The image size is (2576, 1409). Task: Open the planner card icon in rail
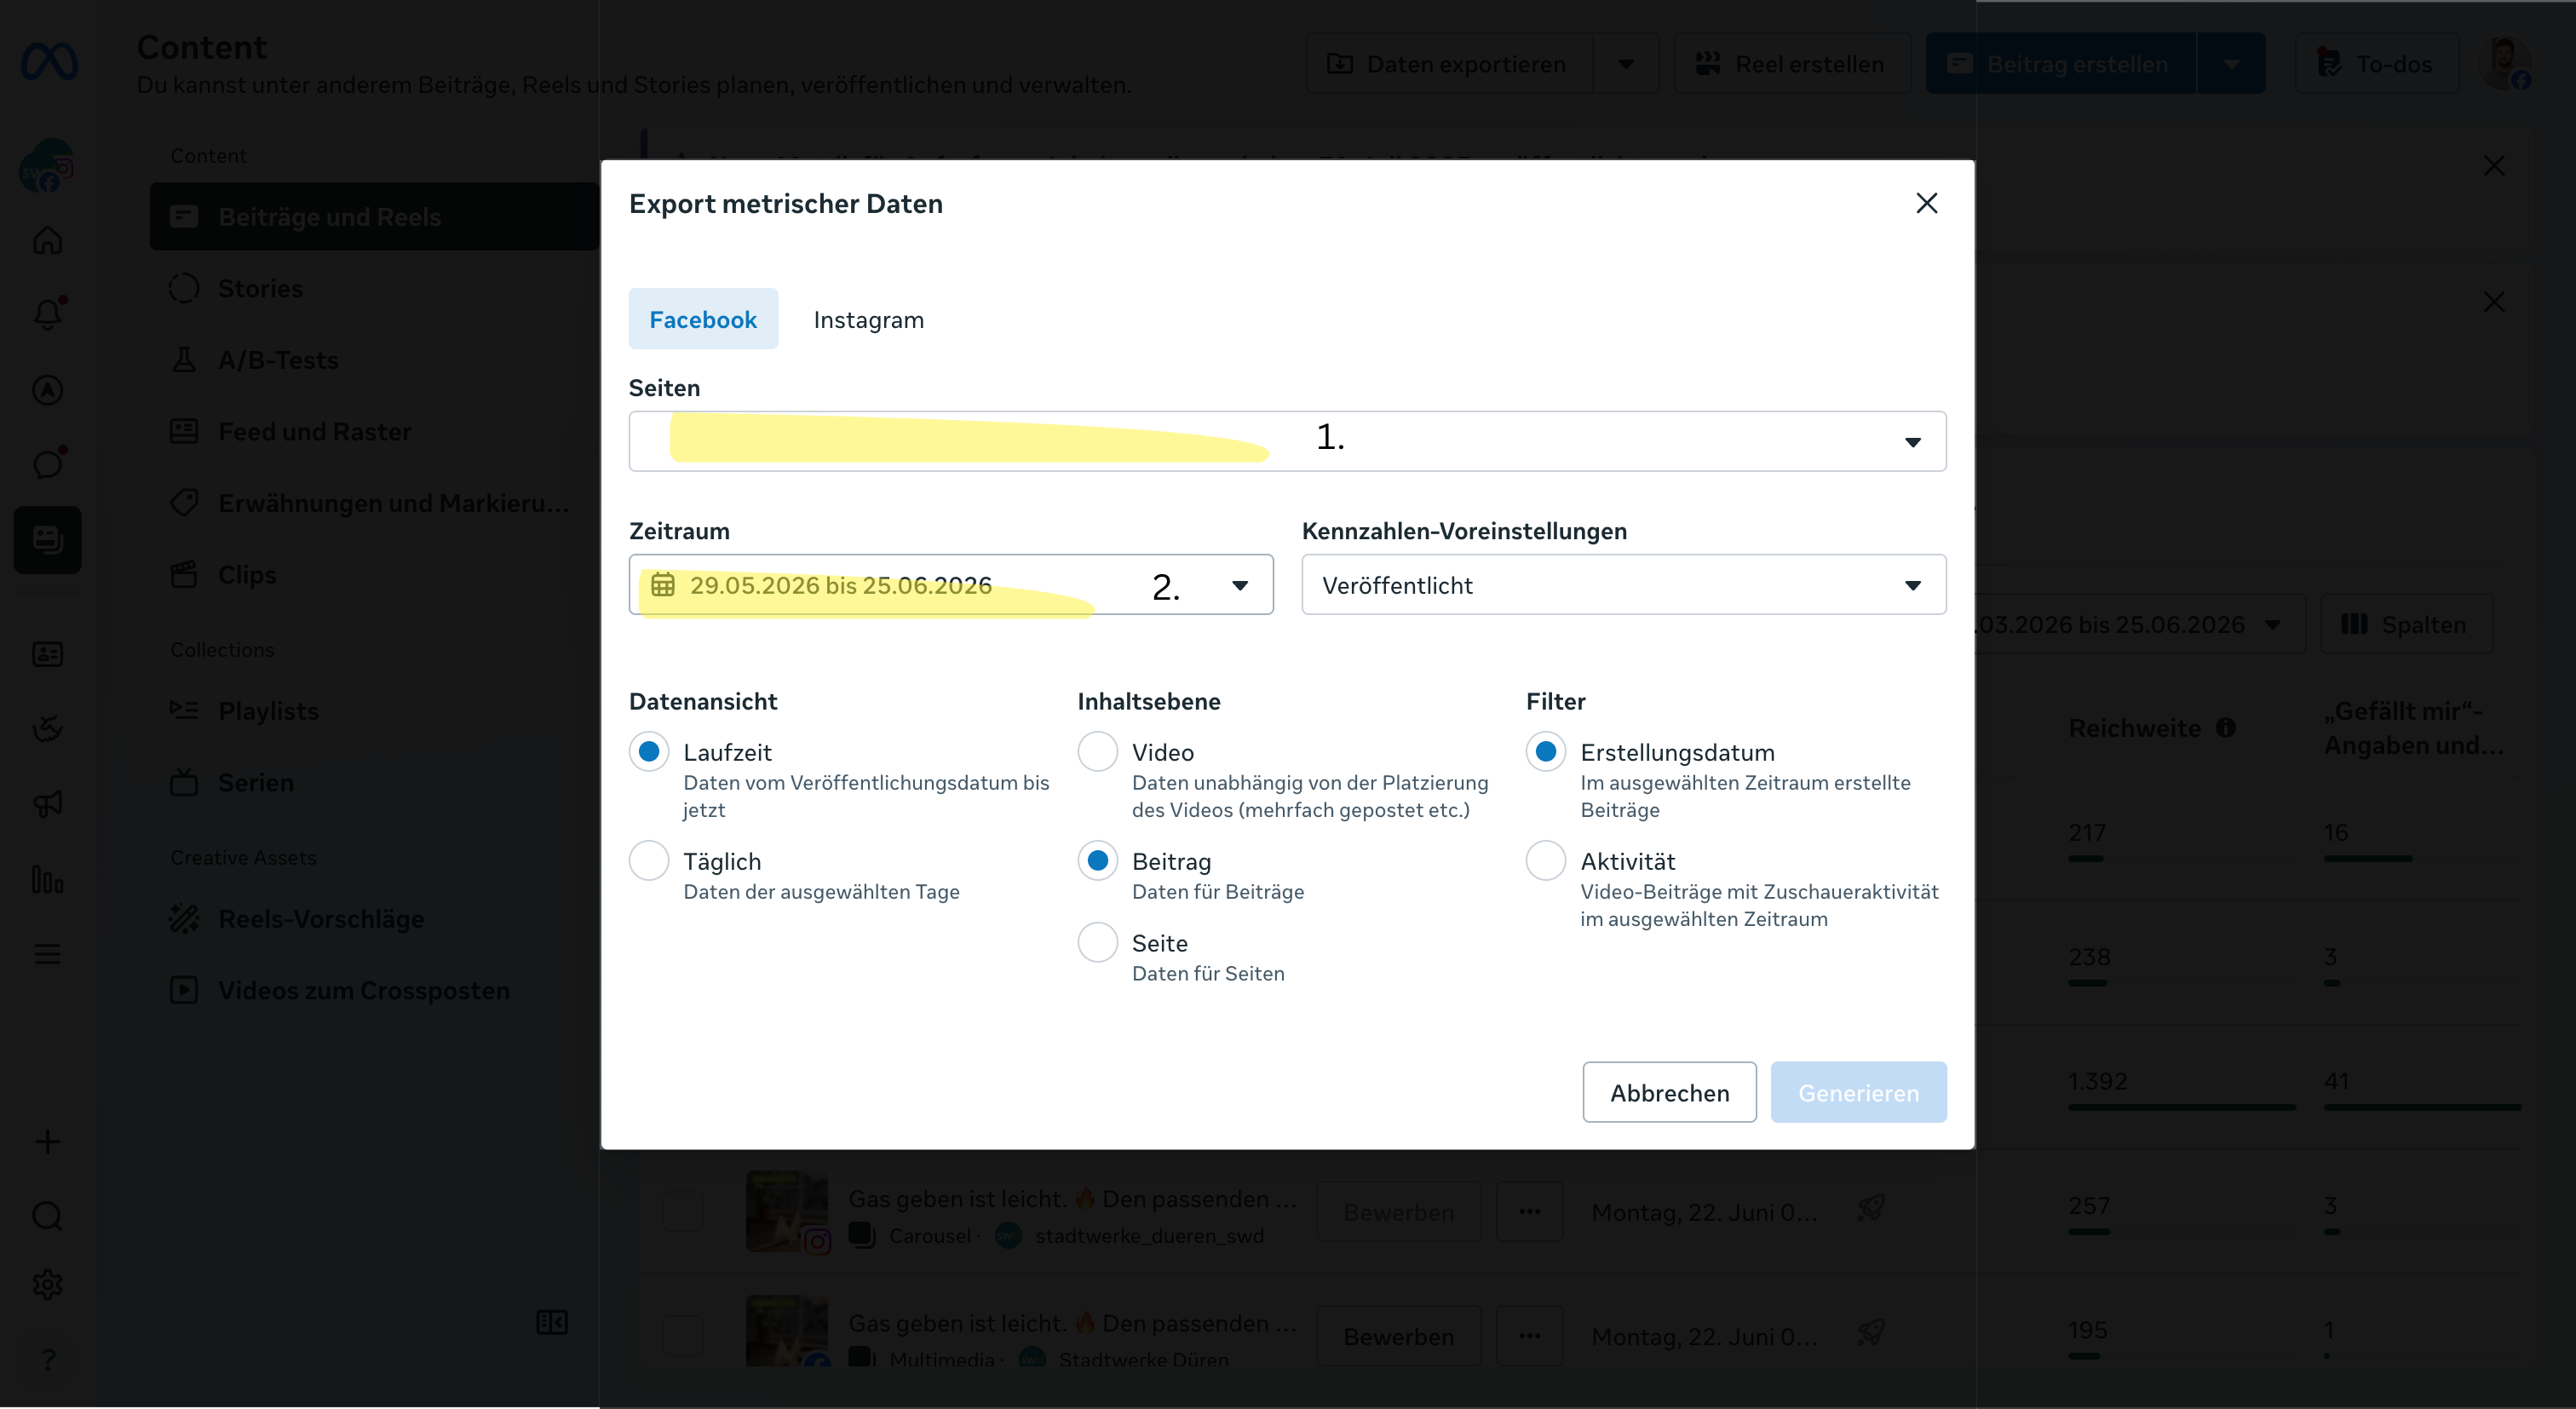[47, 654]
